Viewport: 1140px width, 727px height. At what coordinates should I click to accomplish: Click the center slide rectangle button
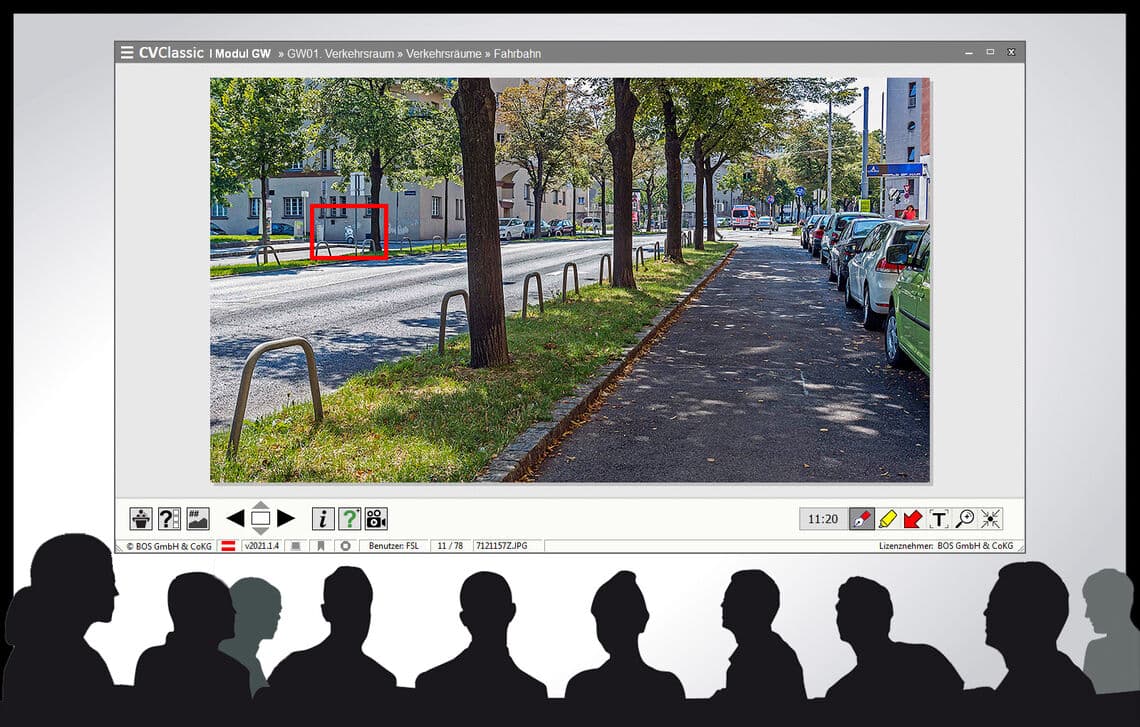coord(260,518)
